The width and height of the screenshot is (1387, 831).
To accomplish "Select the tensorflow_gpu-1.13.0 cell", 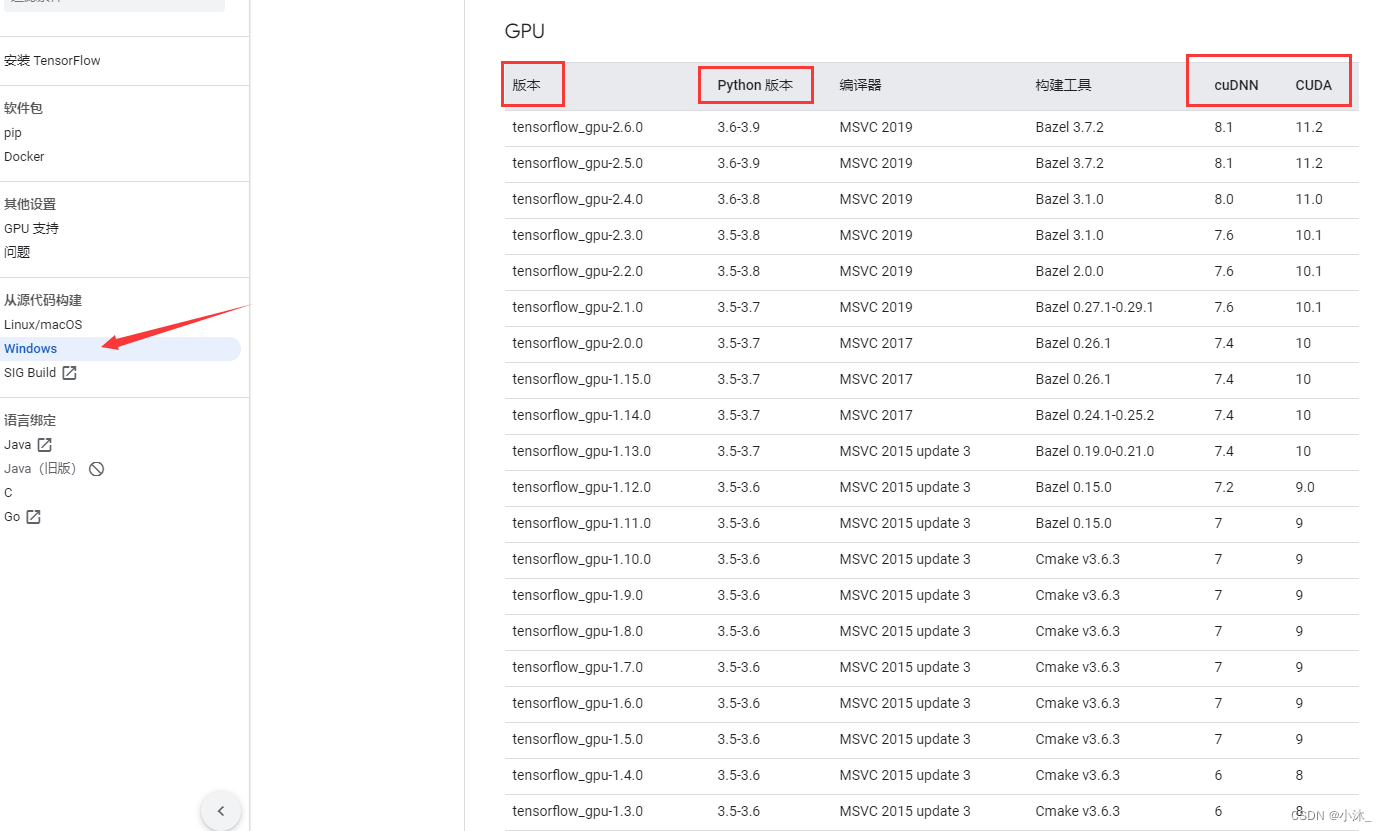I will point(582,451).
